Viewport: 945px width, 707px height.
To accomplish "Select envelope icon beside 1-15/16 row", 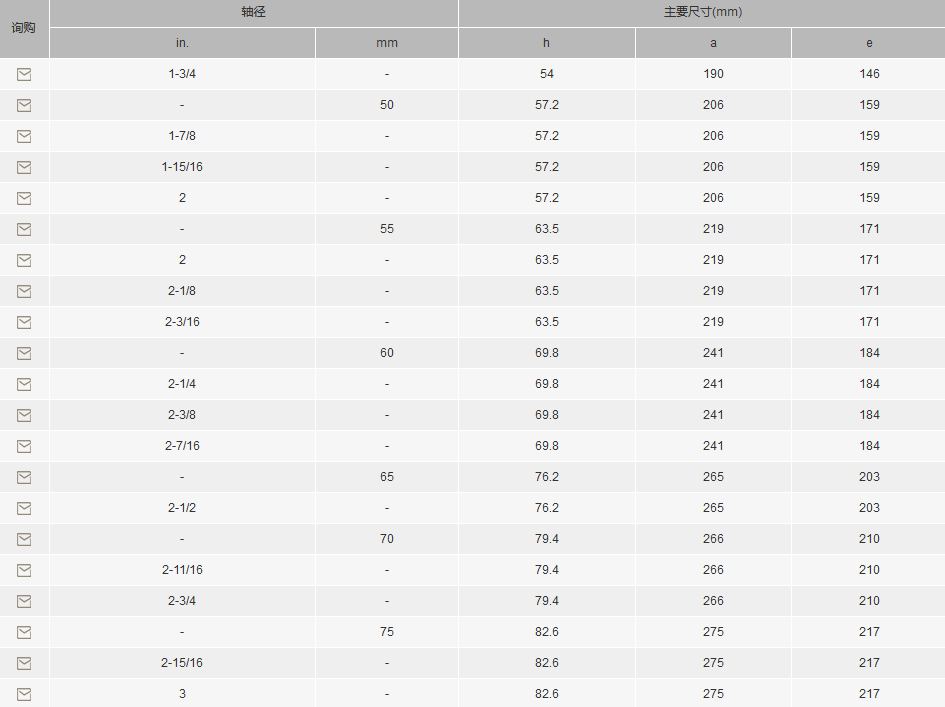I will click(24, 168).
